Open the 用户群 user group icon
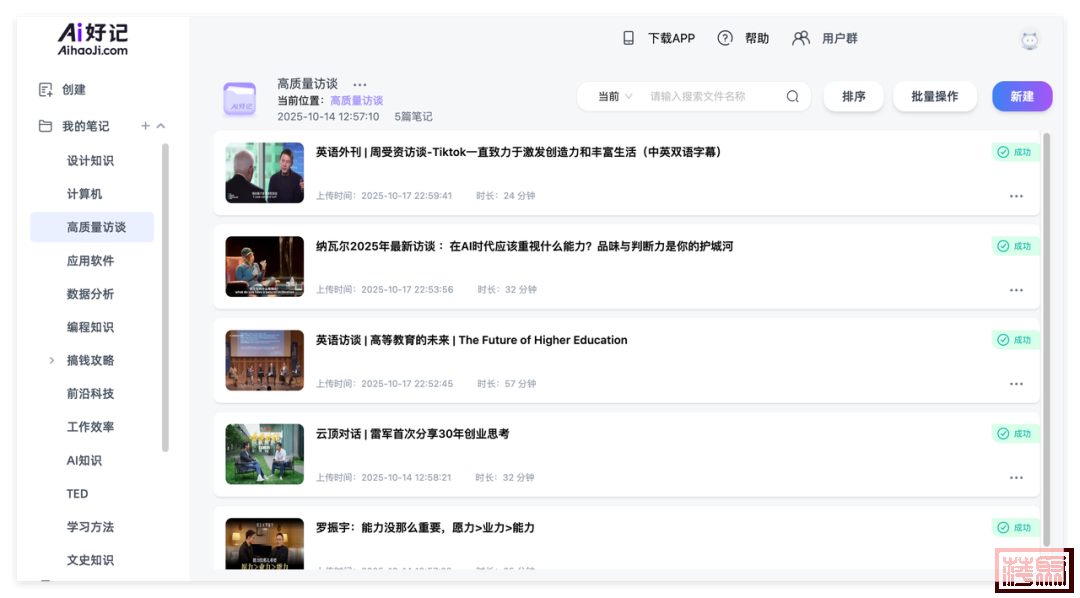Image resolution: width=1080 pixels, height=598 pixels. 801,38
